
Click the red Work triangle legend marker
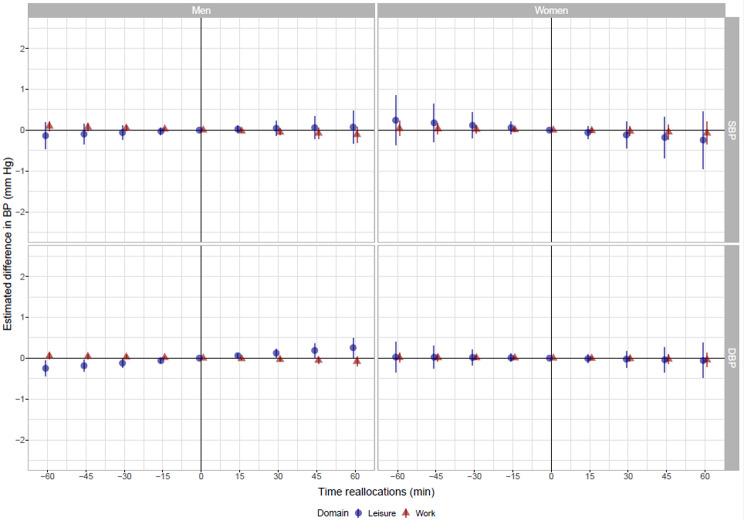[406, 513]
